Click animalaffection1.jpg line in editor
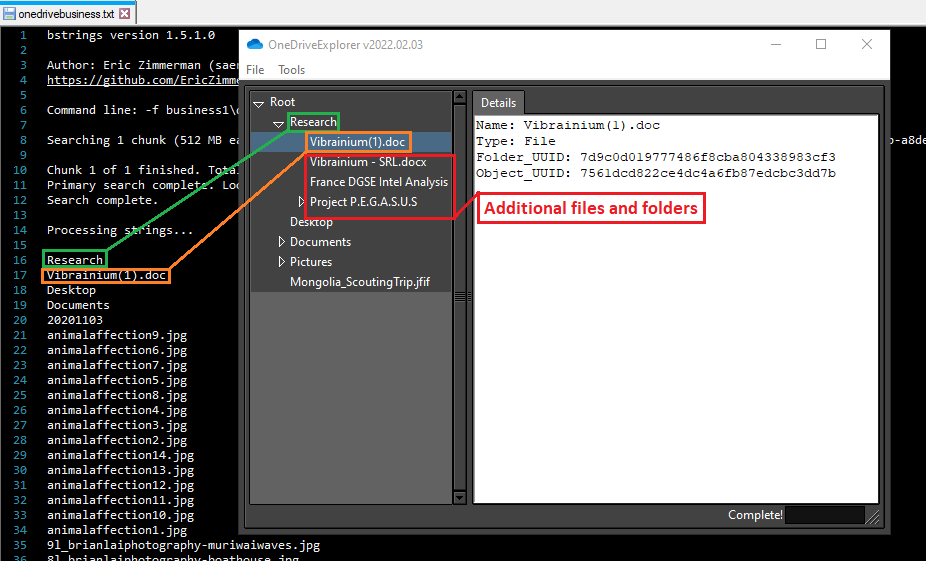The height and width of the screenshot is (561, 926). click(x=117, y=530)
